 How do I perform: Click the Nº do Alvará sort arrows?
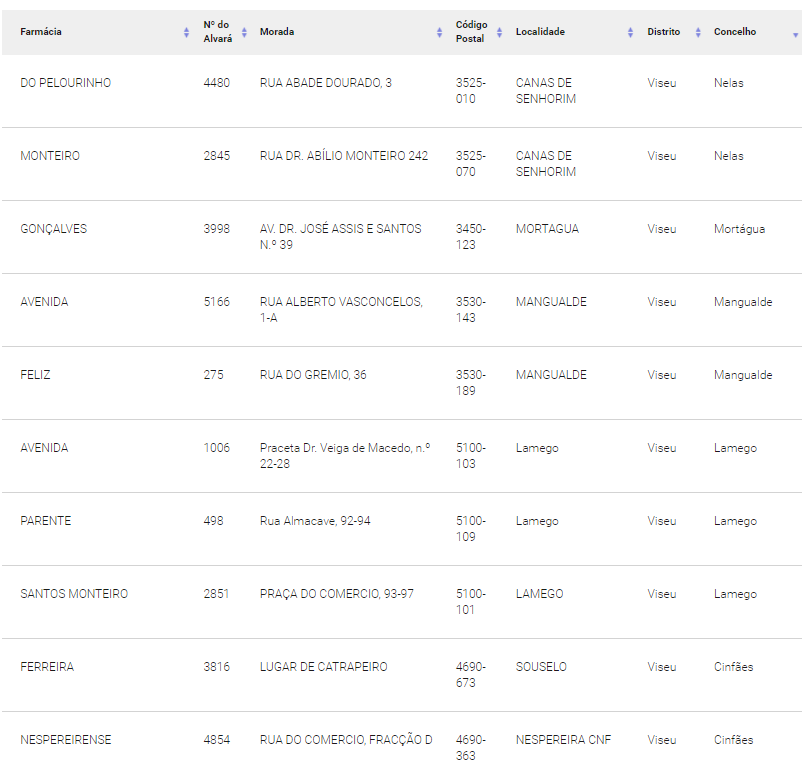click(x=244, y=33)
